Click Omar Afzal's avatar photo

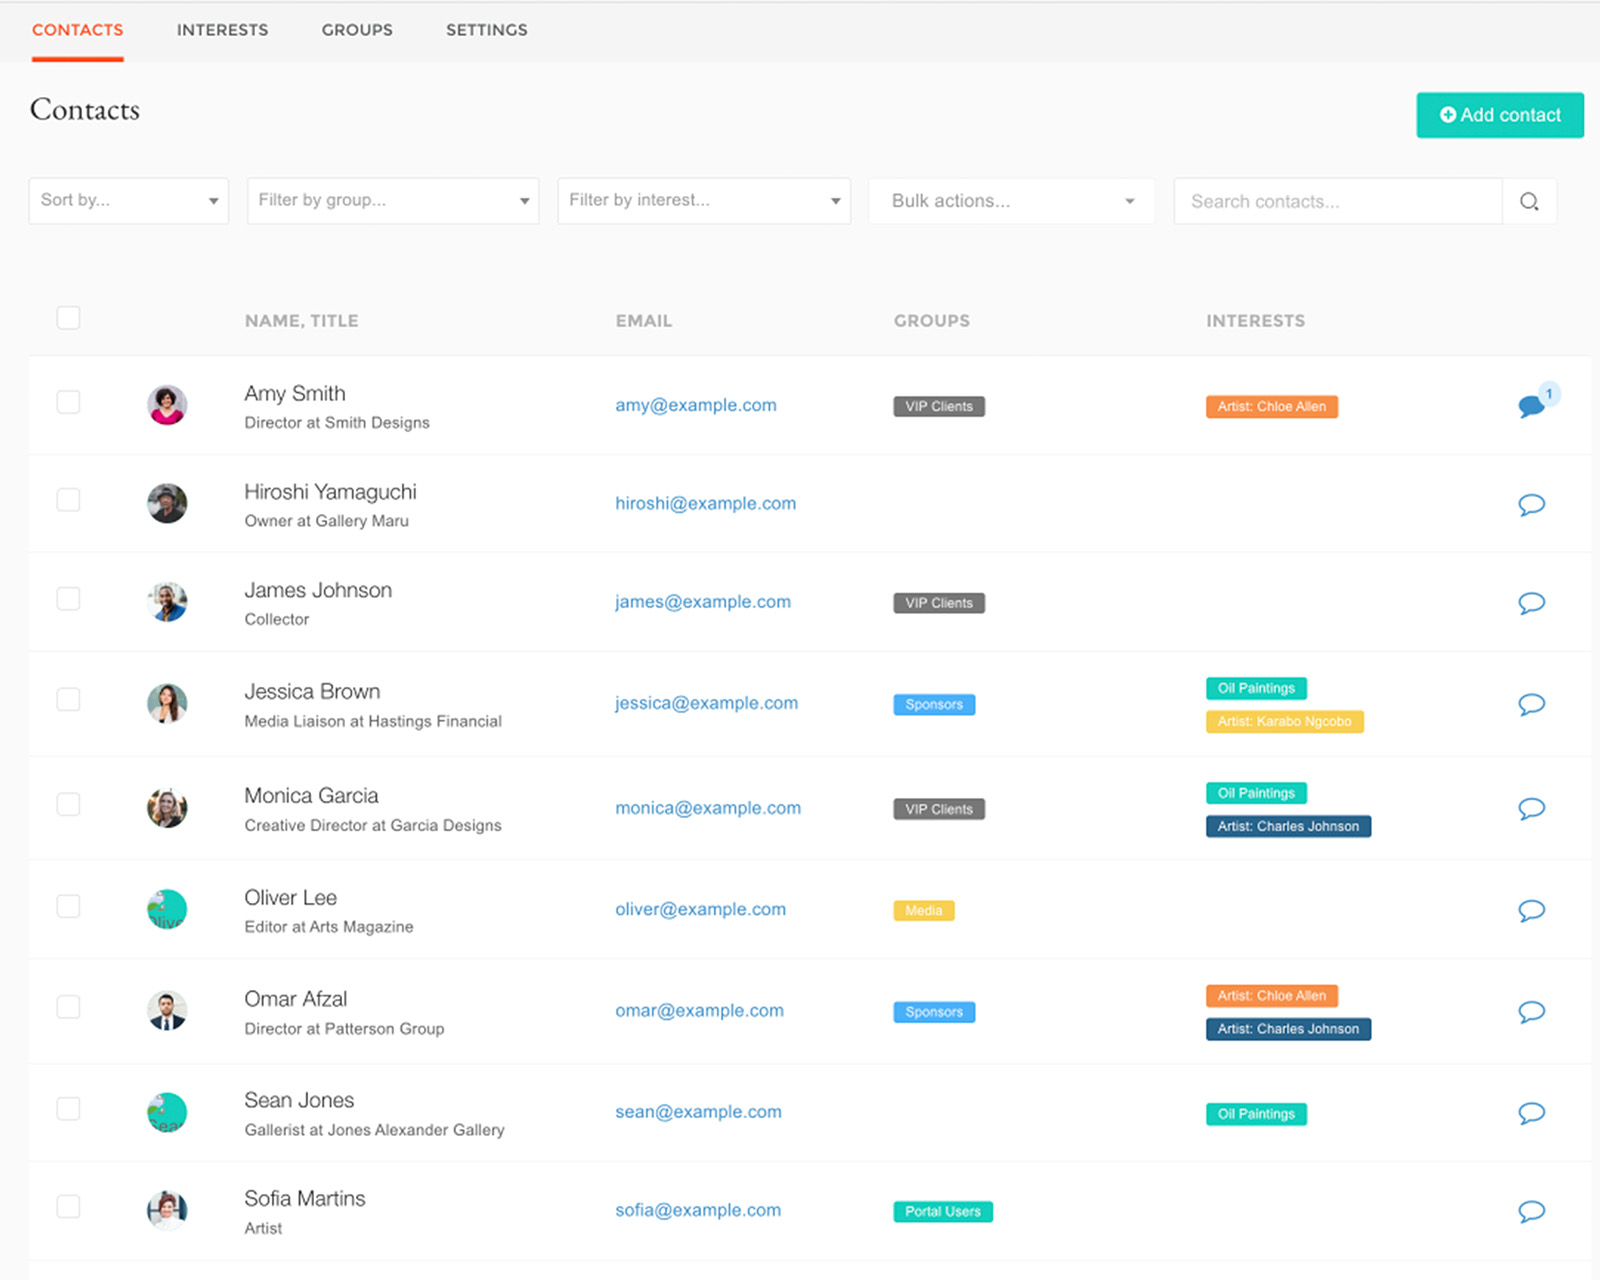tap(167, 1010)
